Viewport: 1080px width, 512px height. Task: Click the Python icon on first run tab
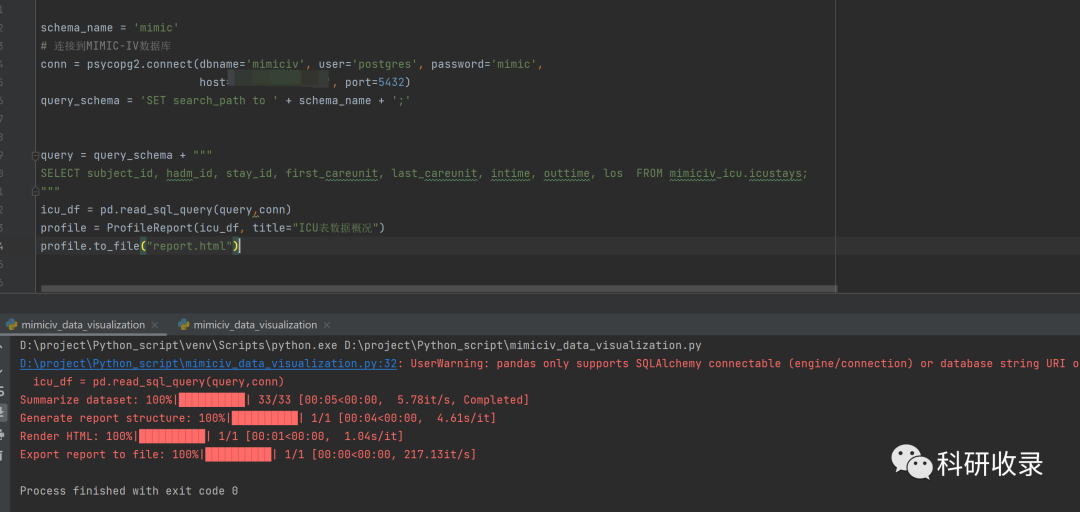tap(12, 325)
